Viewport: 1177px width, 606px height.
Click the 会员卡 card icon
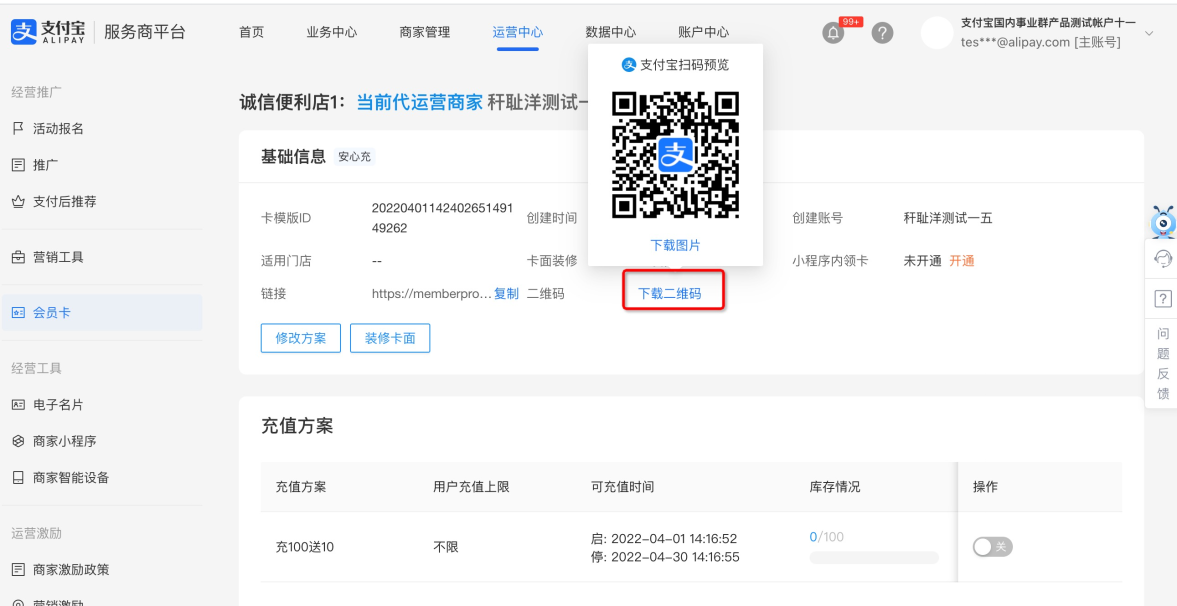tap(19, 312)
